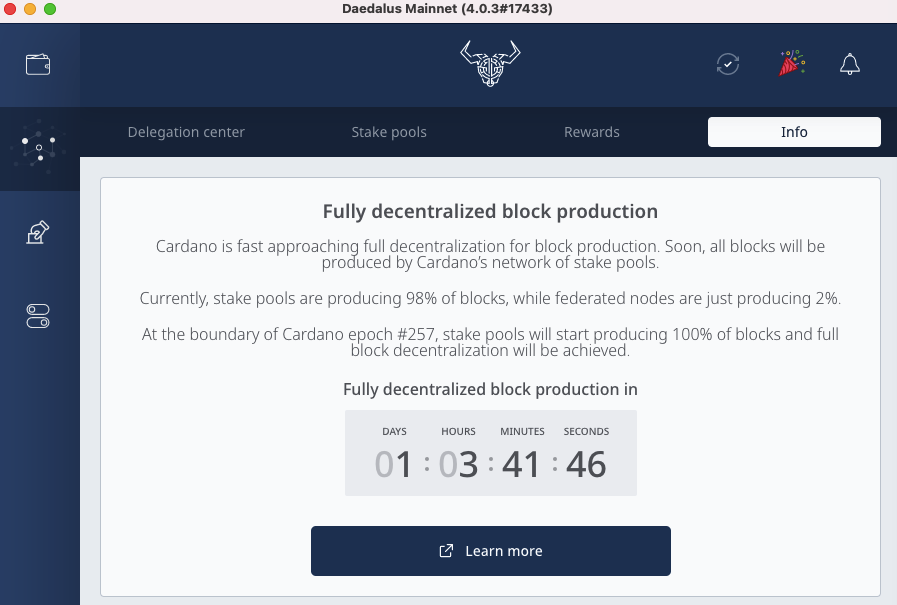Click the yellow minimize window button
This screenshot has width=897, height=605.
[x=30, y=9]
